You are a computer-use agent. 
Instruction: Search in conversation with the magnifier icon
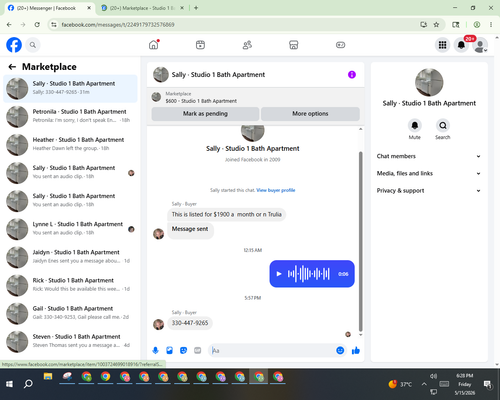(443, 125)
